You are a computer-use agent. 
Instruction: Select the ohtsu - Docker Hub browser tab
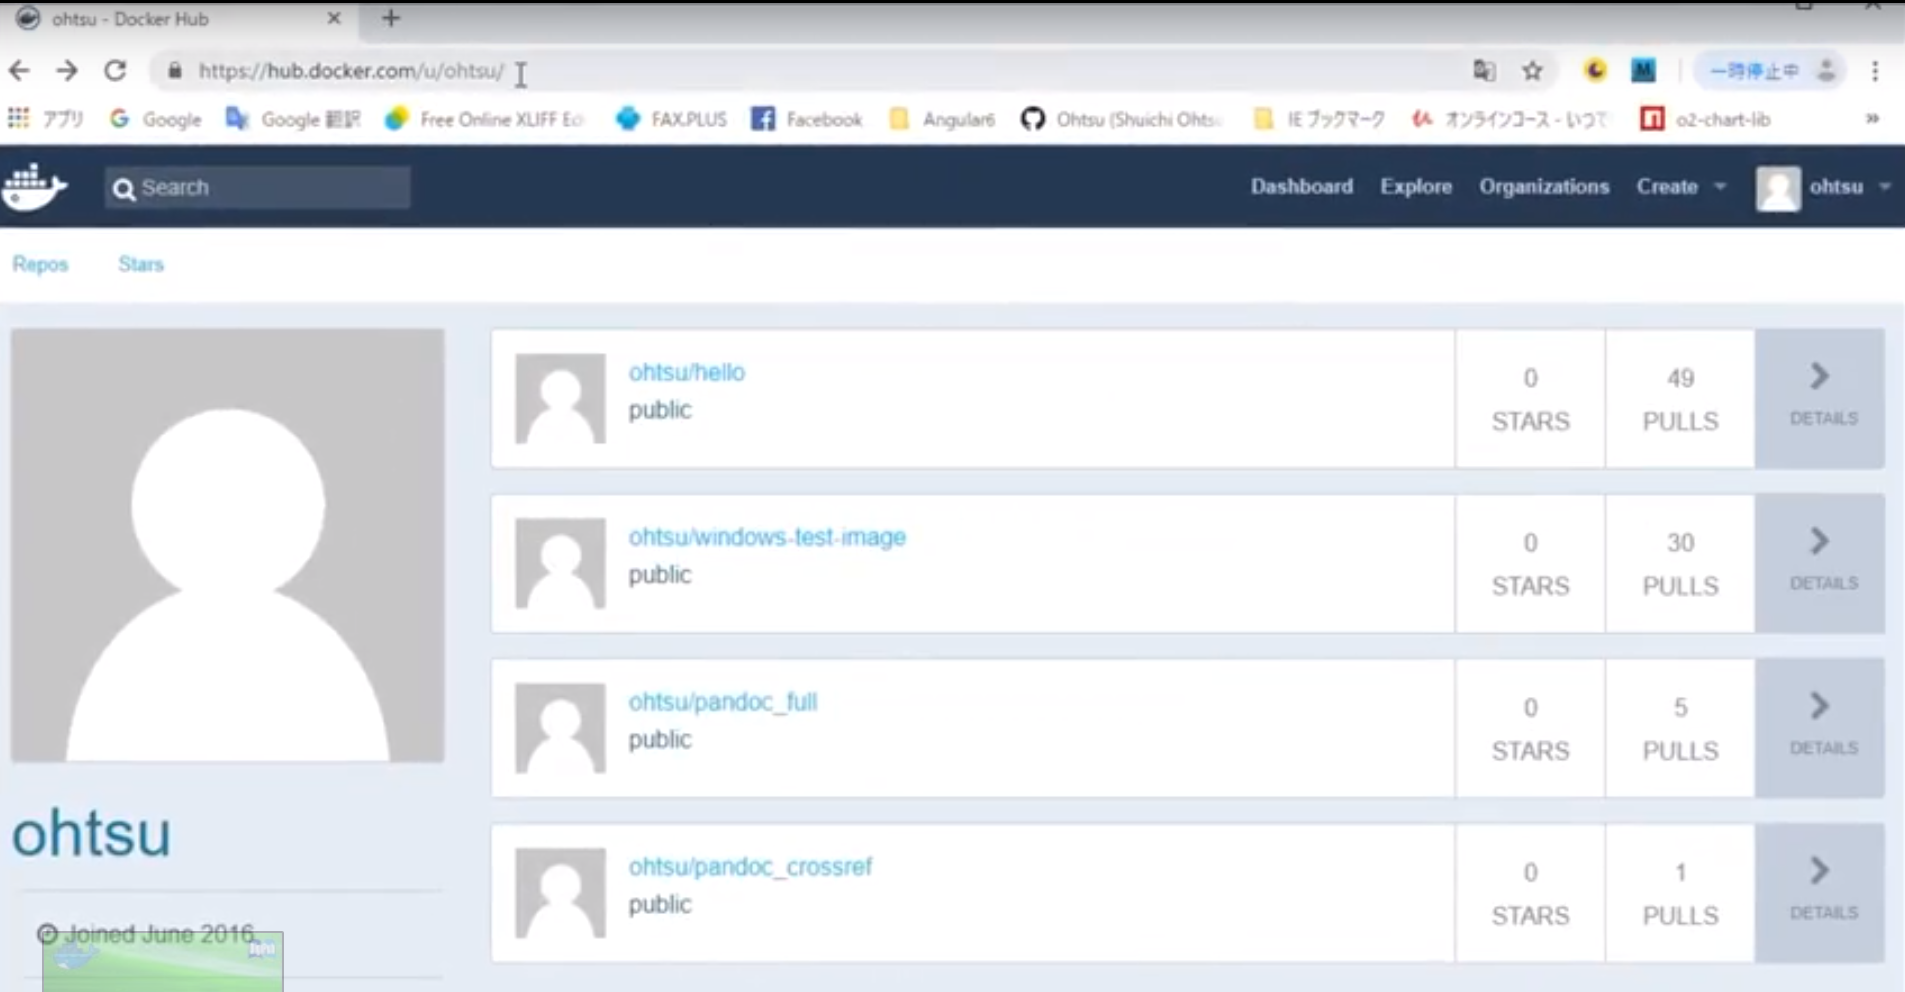[180, 19]
